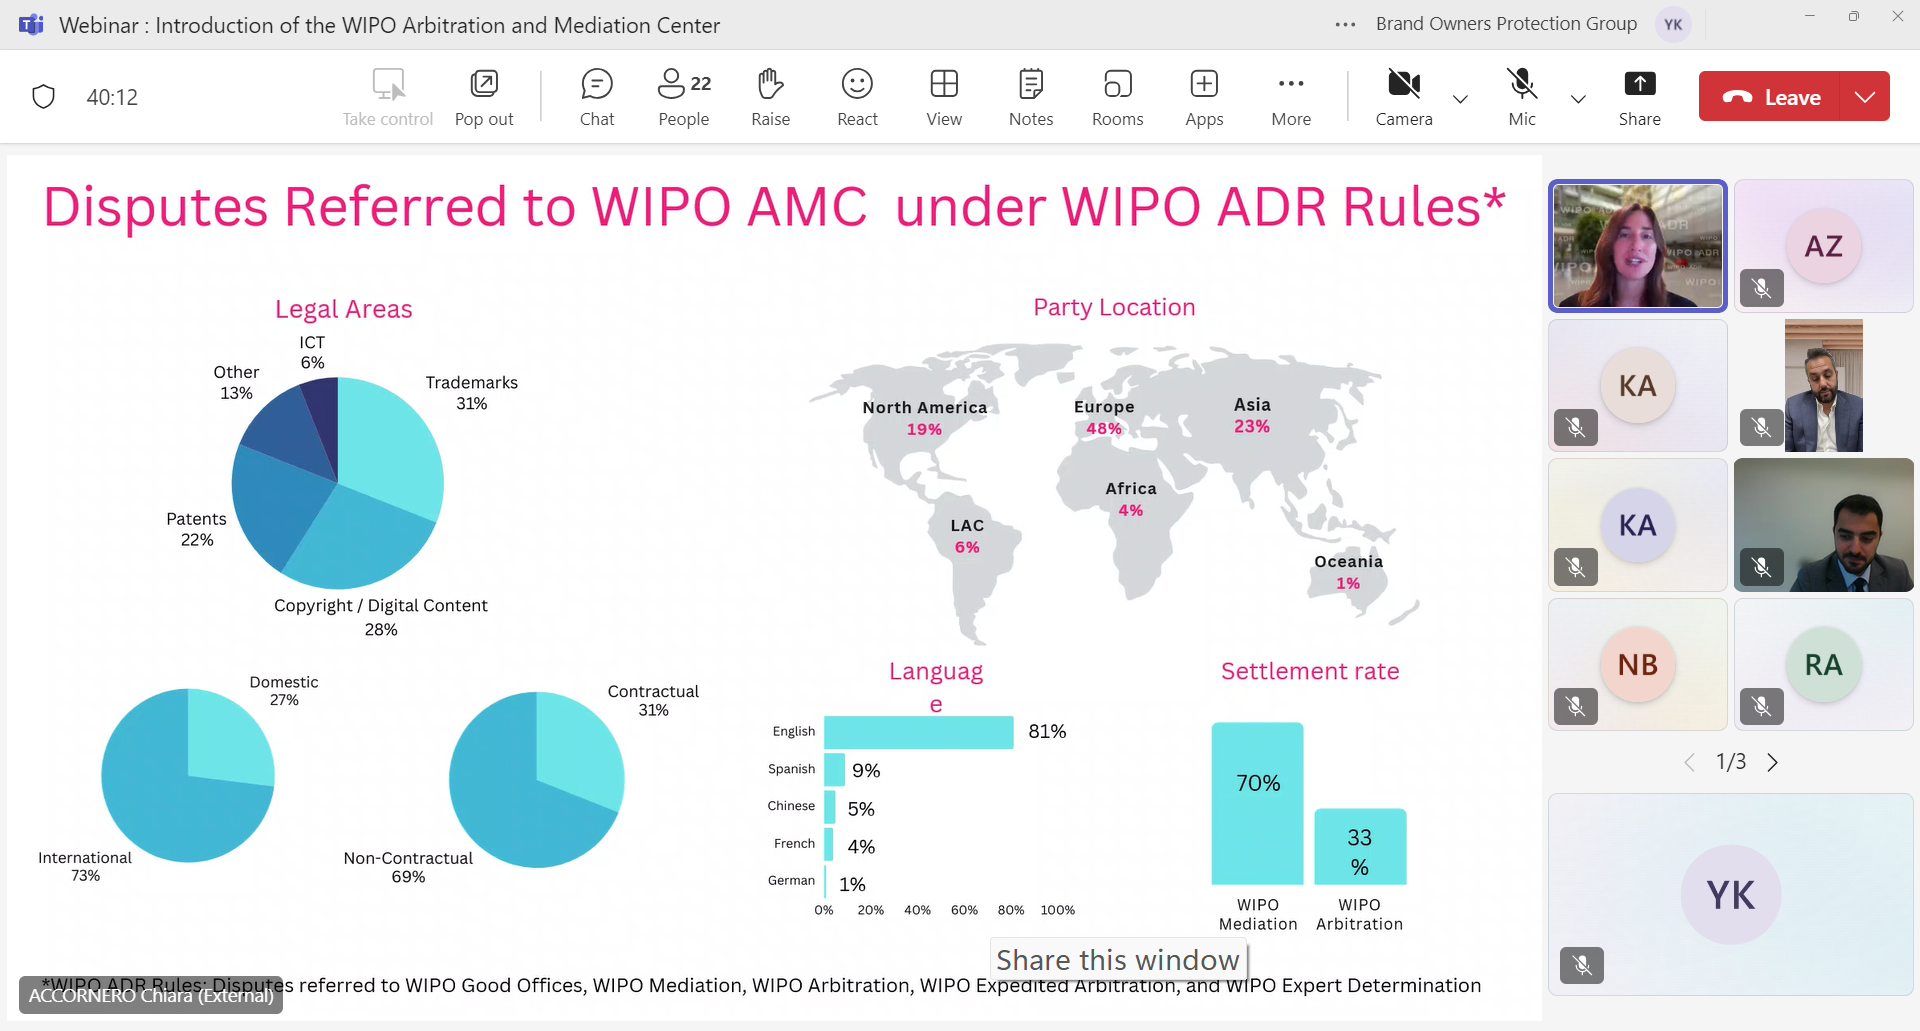The height and width of the screenshot is (1031, 1920).
Task: Raise your hand in the meeting
Action: 770,97
